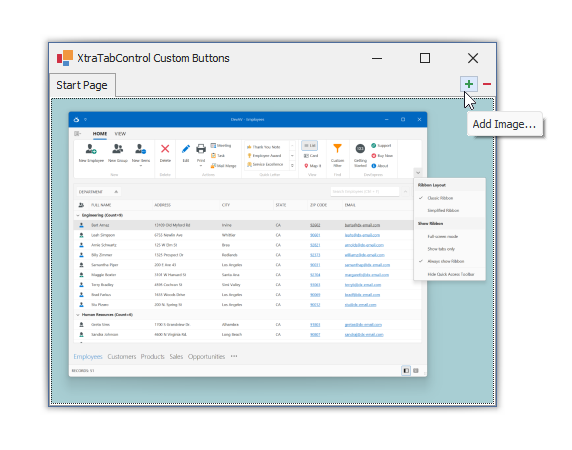This screenshot has width=572, height=450.
Task: Select Card view in DevAV ribbon
Action: [x=311, y=156]
